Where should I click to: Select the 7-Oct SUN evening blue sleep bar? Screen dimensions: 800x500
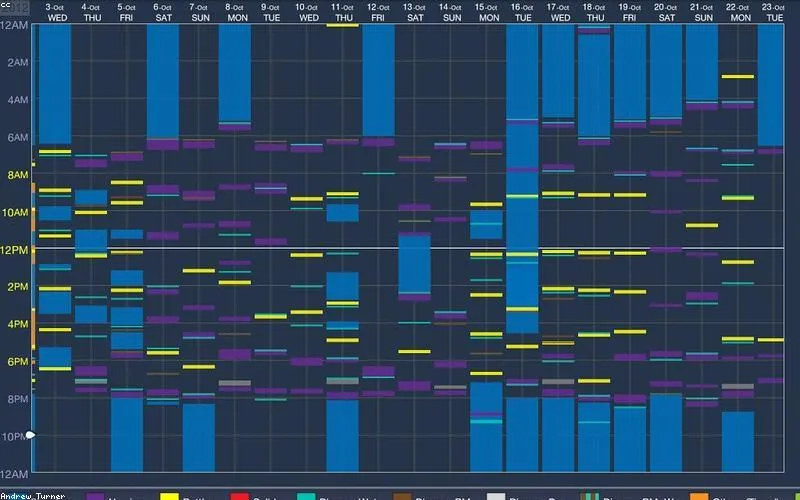199,438
